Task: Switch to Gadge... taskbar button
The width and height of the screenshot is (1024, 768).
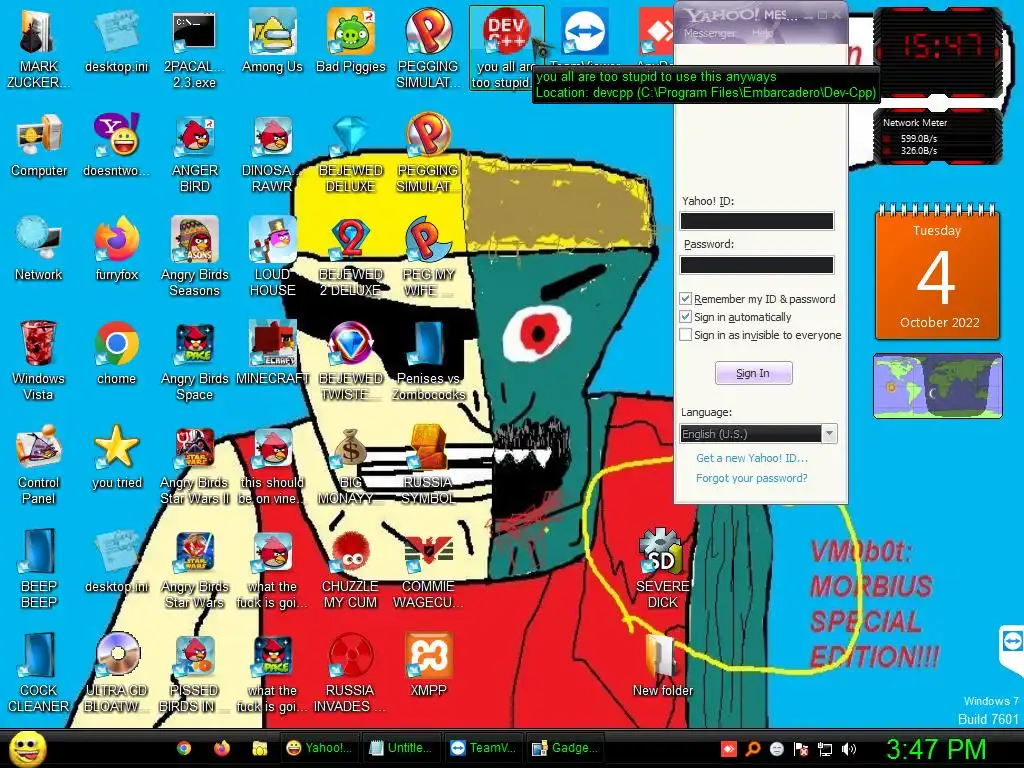Action: (x=564, y=748)
